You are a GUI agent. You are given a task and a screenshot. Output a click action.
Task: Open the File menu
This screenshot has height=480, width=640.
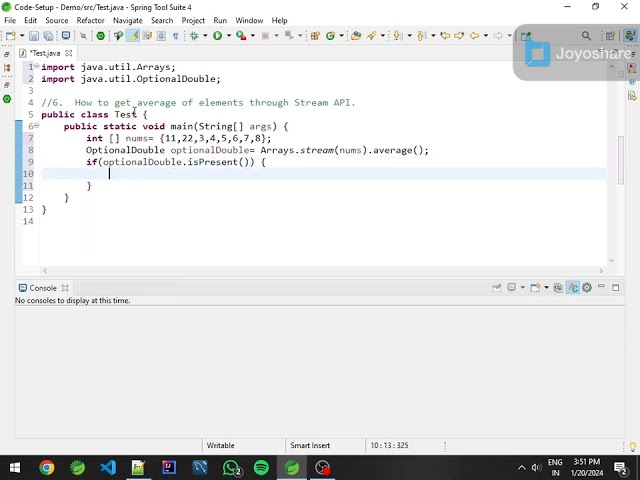click(x=10, y=20)
